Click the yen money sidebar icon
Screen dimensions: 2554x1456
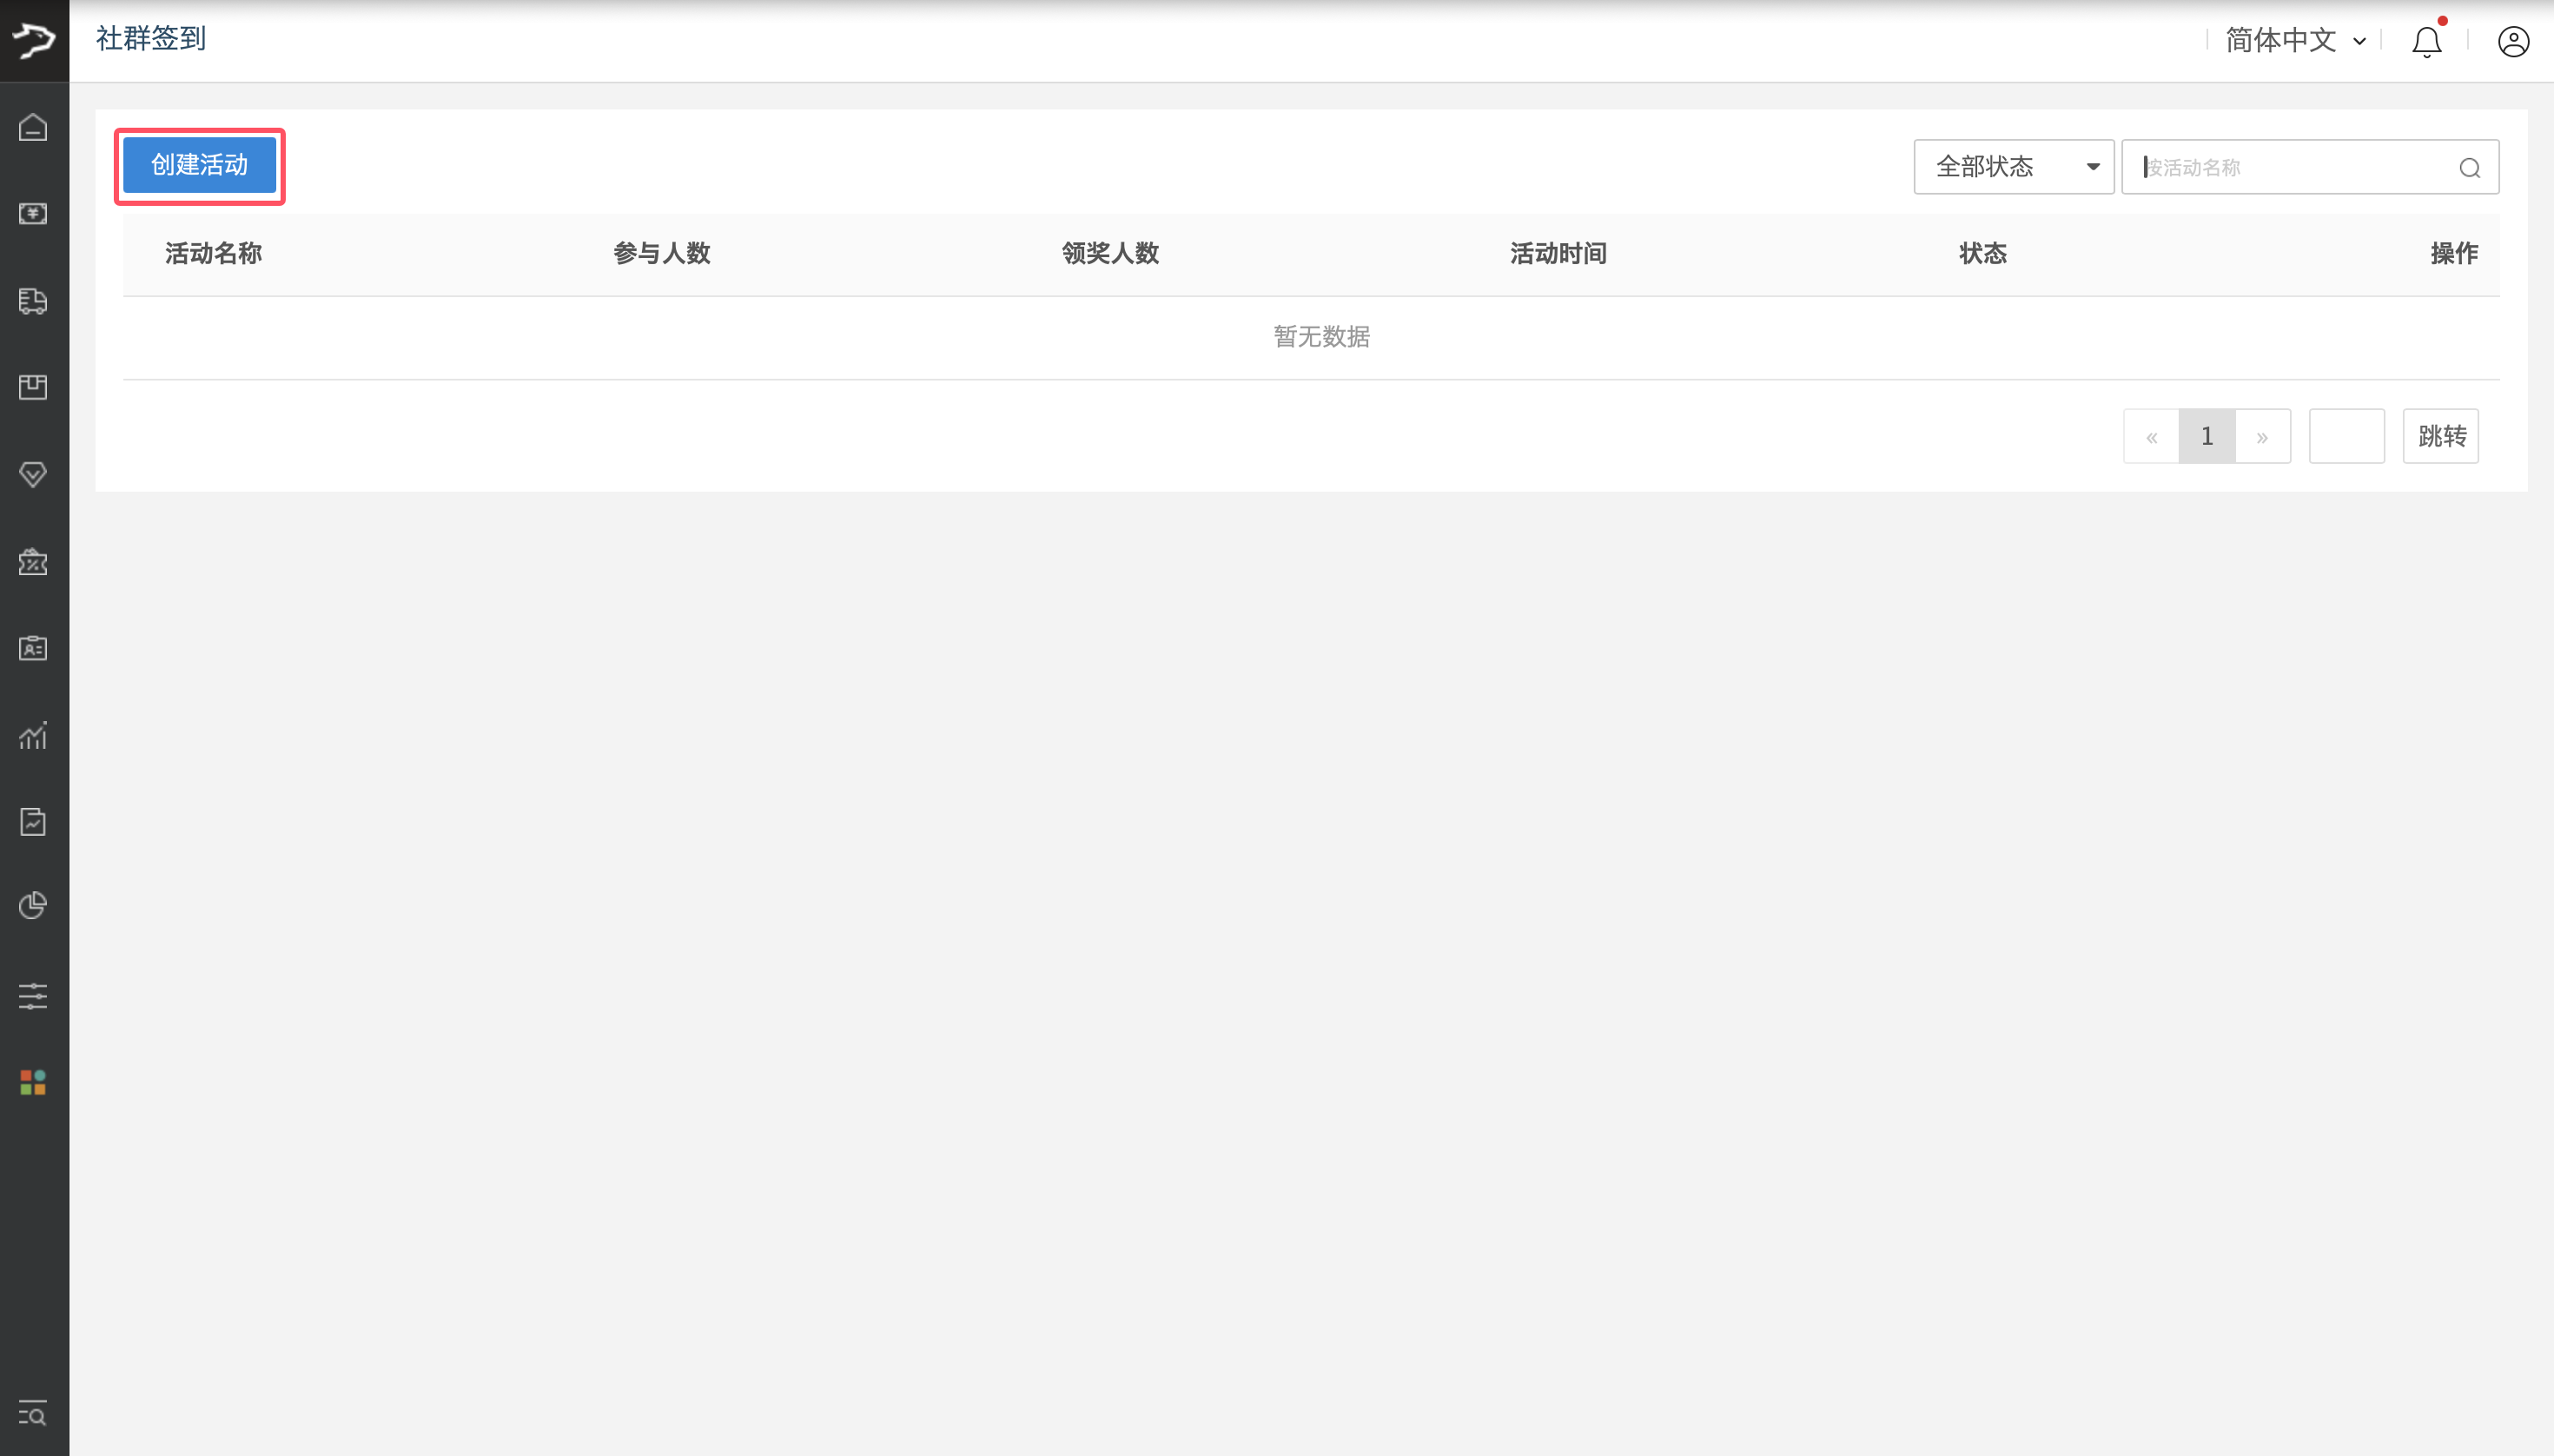tap(33, 214)
